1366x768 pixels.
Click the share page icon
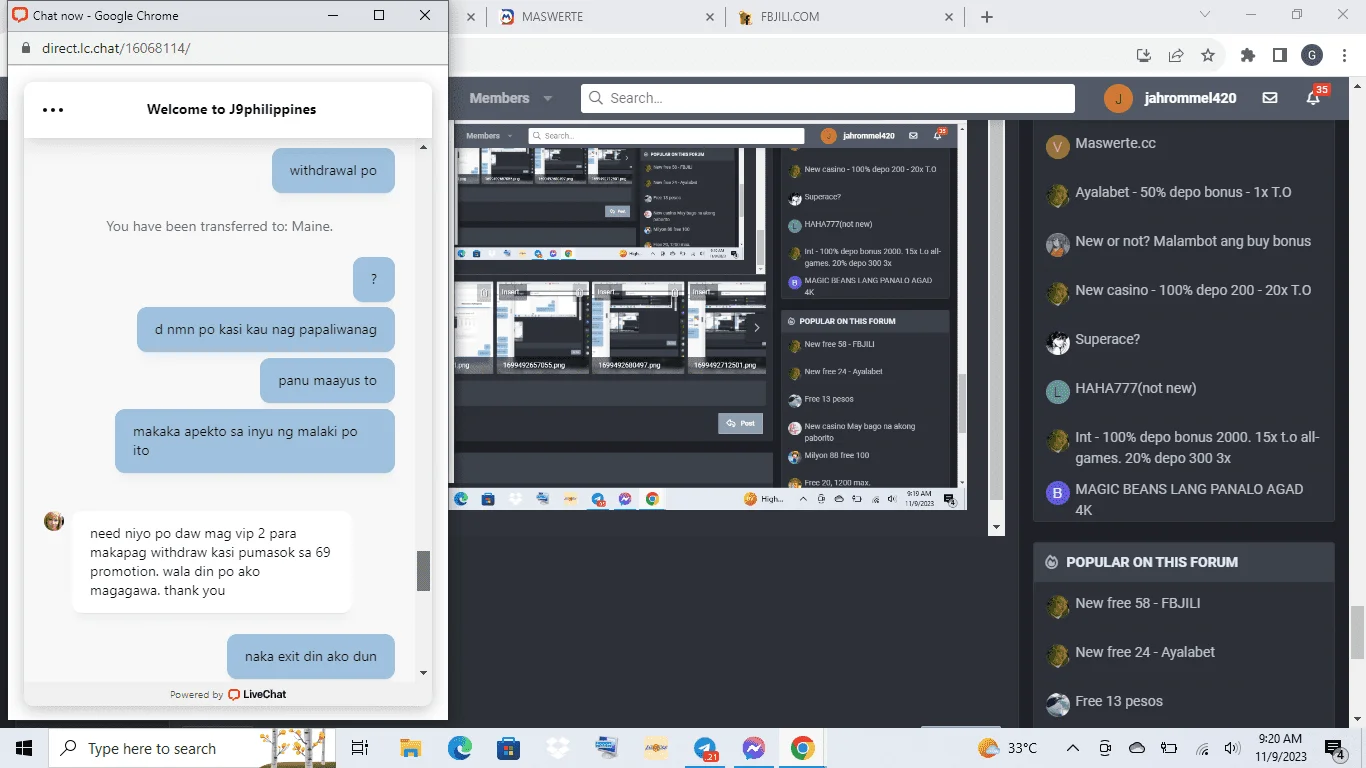click(x=1176, y=55)
